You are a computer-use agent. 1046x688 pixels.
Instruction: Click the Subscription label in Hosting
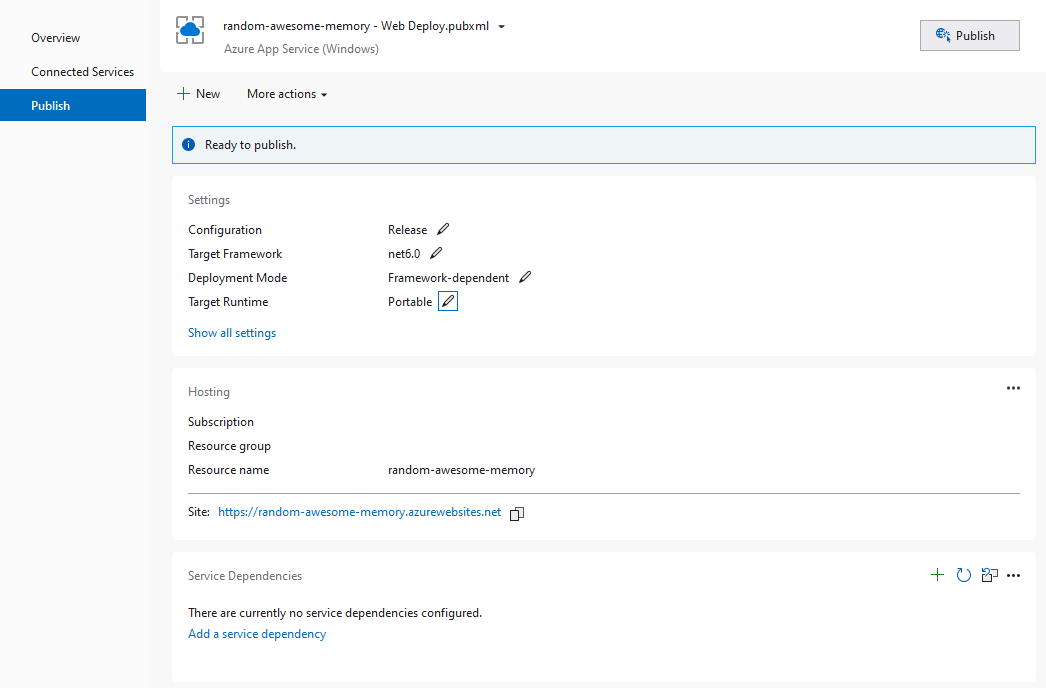(221, 422)
